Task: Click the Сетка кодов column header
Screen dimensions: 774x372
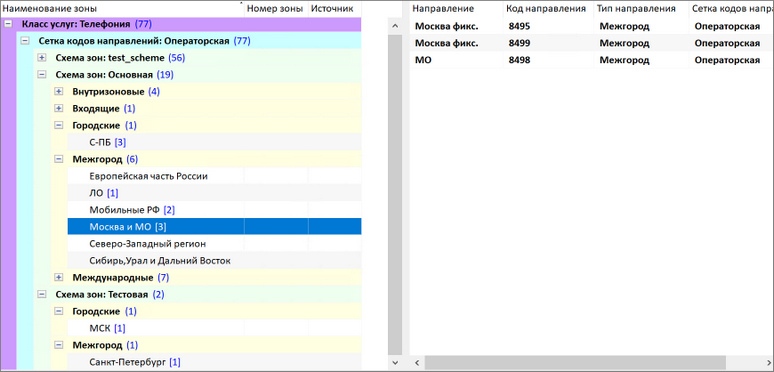Action: [x=731, y=8]
